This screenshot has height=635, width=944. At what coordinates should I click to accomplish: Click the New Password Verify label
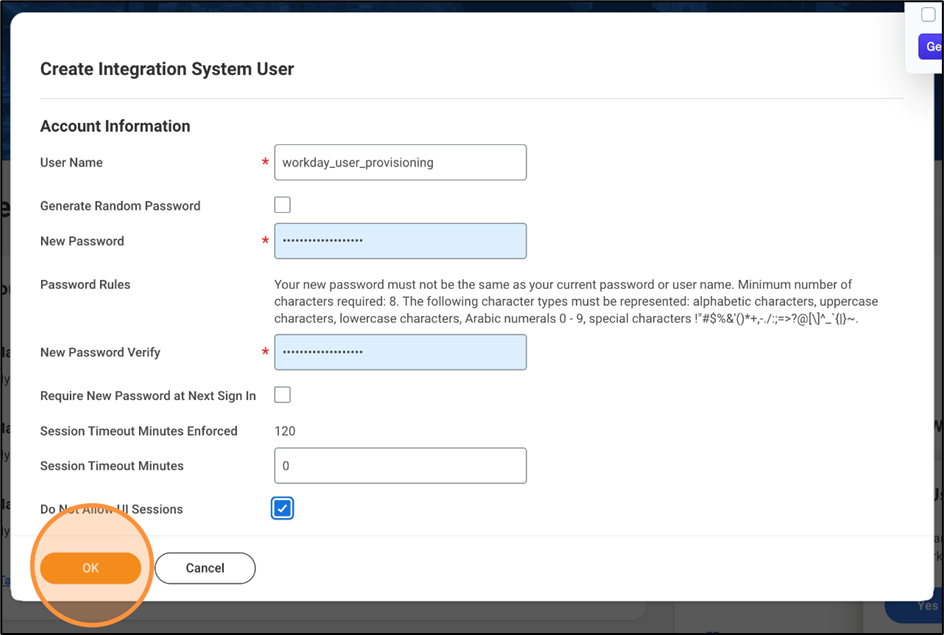[x=100, y=353]
